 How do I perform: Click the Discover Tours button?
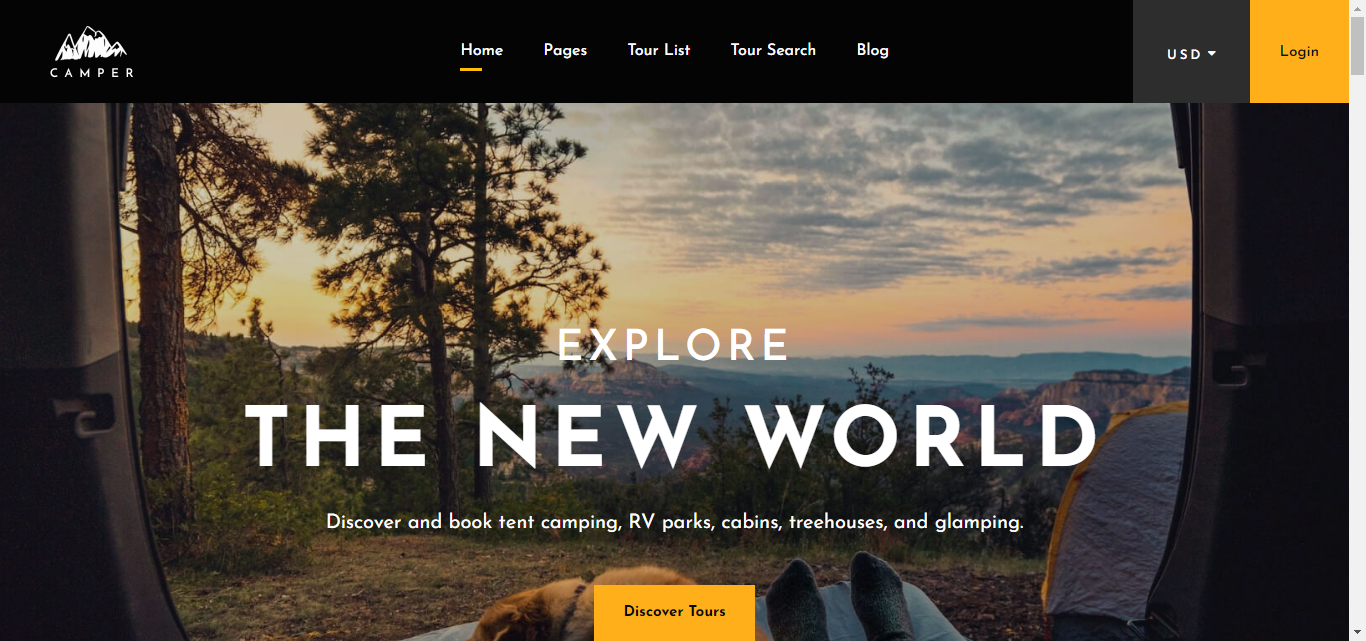click(674, 612)
